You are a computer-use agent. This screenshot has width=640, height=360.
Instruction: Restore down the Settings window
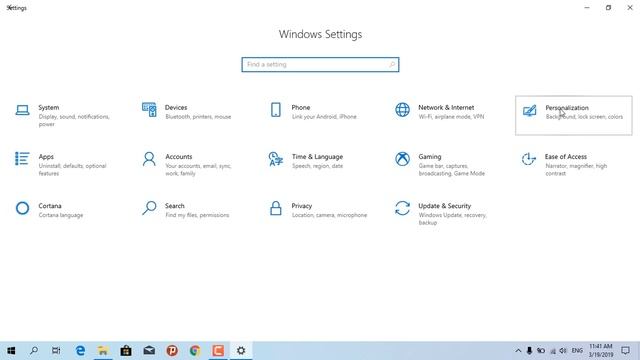click(x=609, y=8)
